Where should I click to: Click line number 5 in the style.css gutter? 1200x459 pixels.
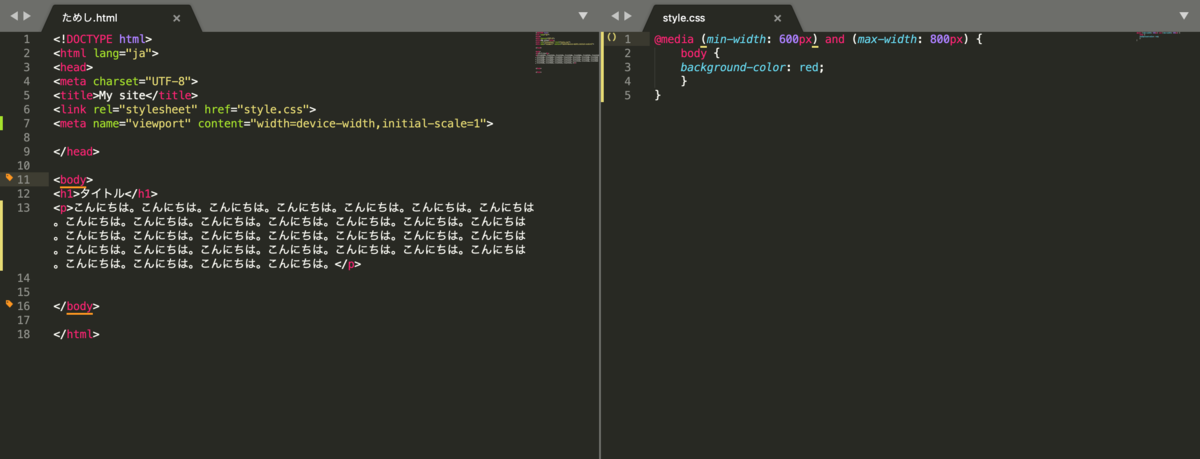tap(627, 95)
